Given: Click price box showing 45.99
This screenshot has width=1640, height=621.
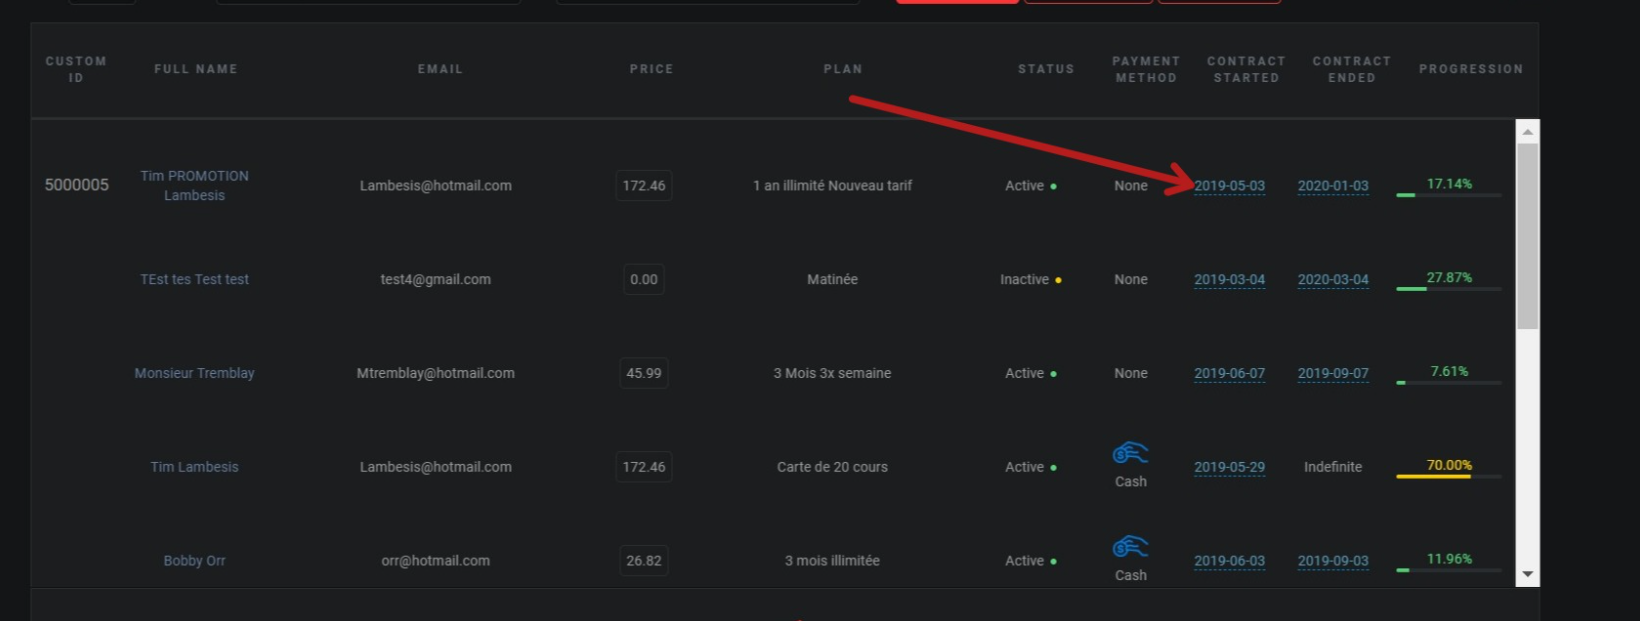Looking at the screenshot, I should [643, 373].
